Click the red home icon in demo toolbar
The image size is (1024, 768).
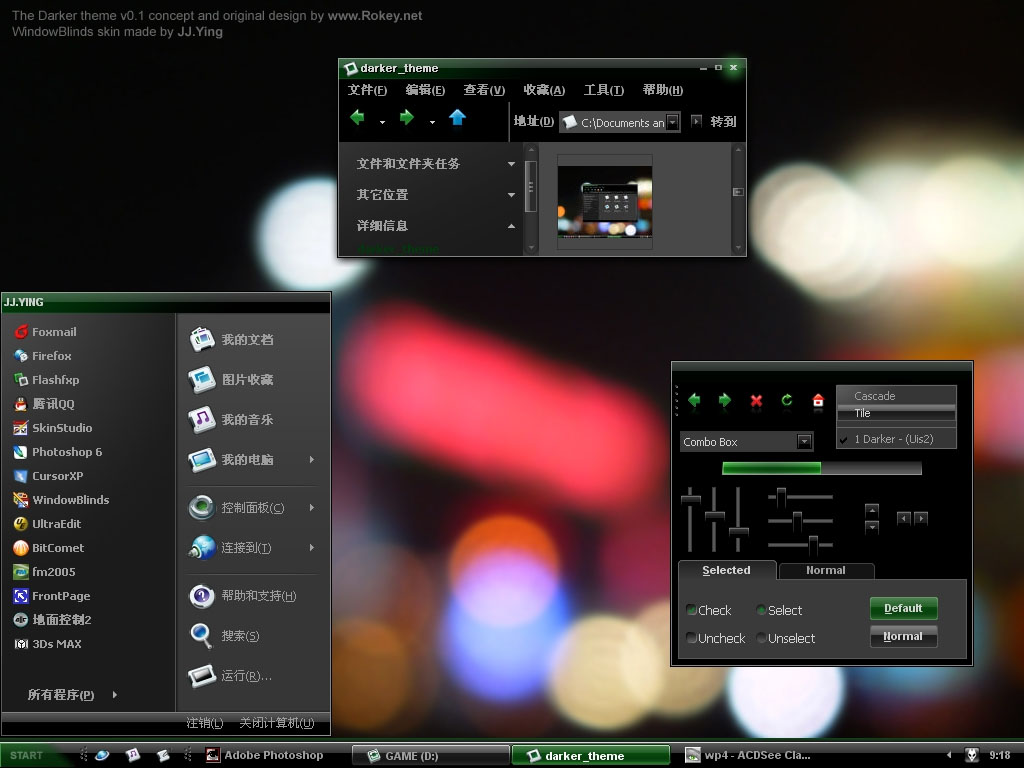pos(818,400)
